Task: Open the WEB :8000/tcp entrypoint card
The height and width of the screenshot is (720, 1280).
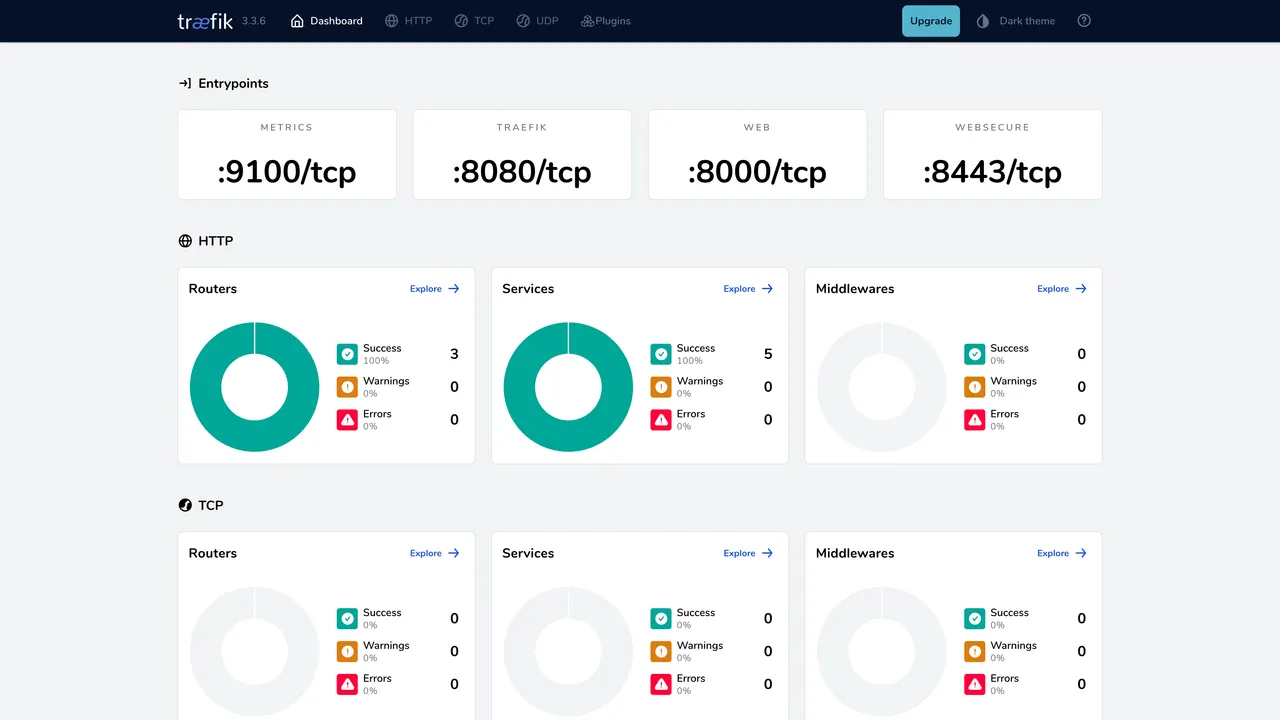Action: tap(757, 155)
